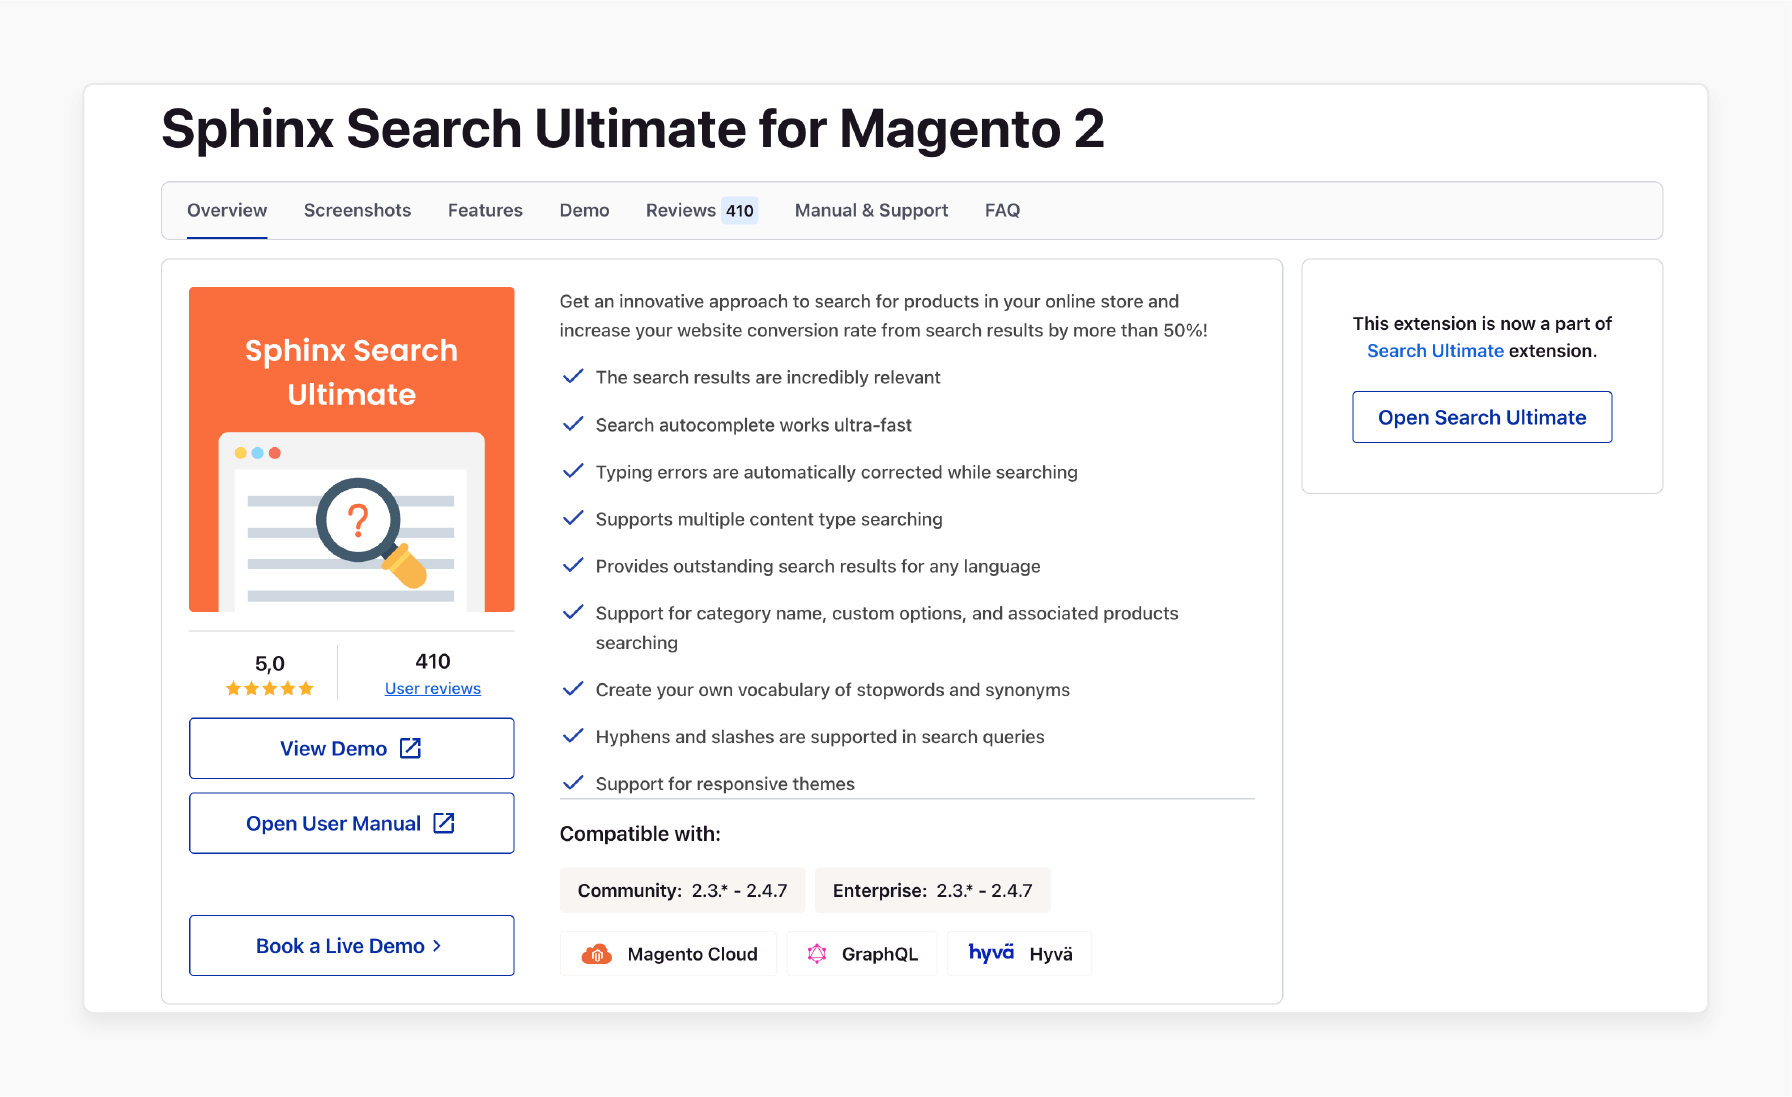Click the Hyvä logo icon
The height and width of the screenshot is (1097, 1792).
[x=990, y=953]
